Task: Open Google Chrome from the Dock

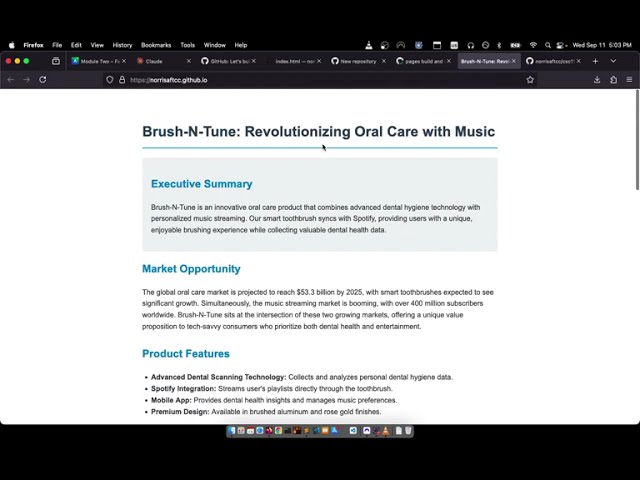Action: tap(278, 431)
